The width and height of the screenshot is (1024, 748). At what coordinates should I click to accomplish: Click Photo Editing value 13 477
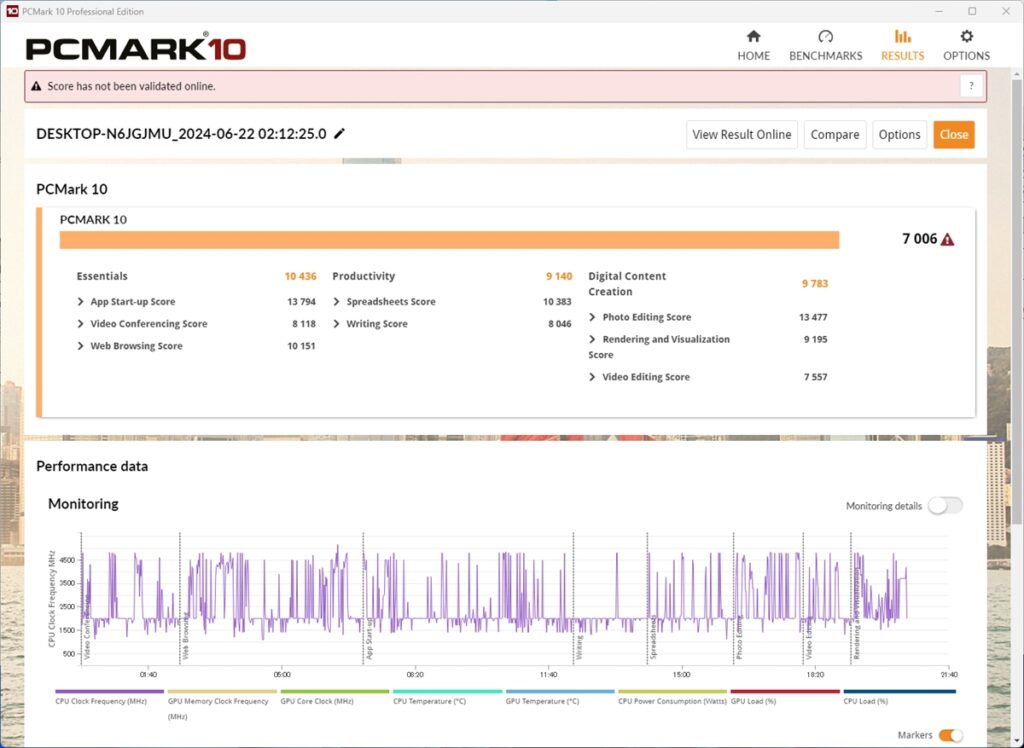click(813, 317)
